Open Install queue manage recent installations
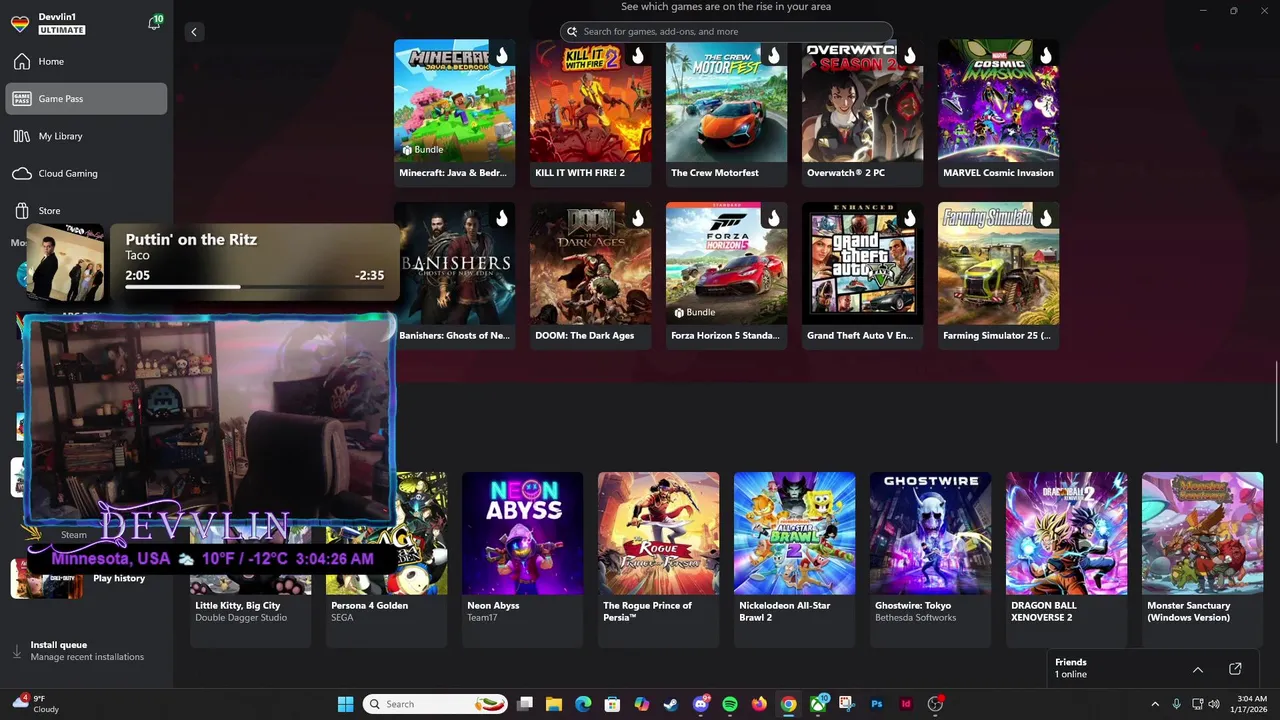This screenshot has height=720, width=1280. [87, 651]
